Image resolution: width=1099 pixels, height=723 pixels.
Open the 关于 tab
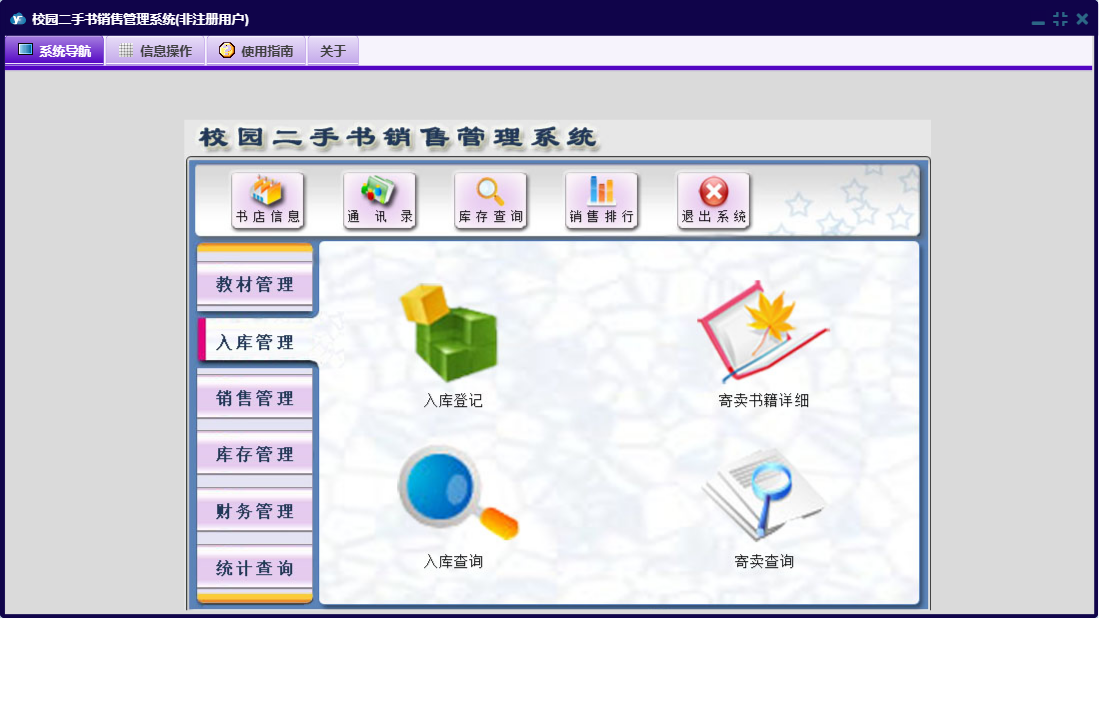point(333,50)
